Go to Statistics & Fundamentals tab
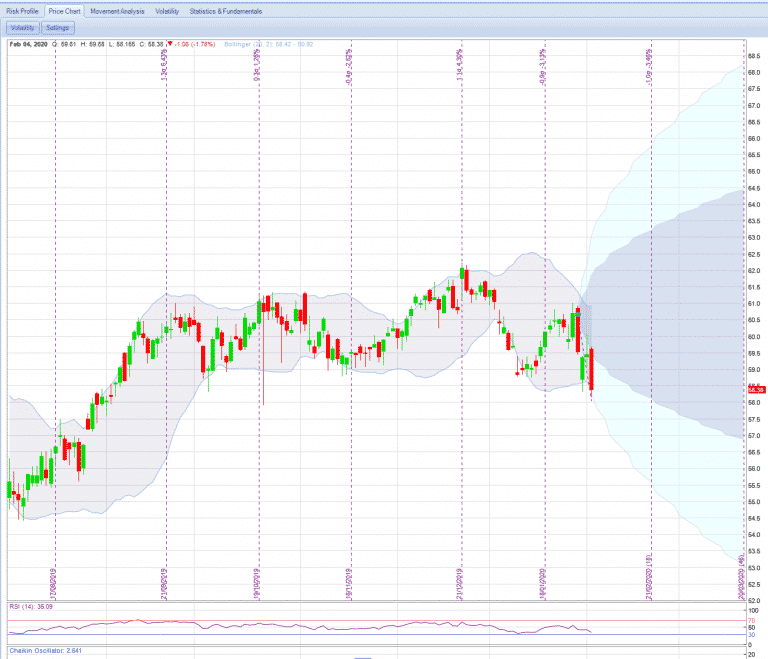The height and width of the screenshot is (659, 768). 226,11
